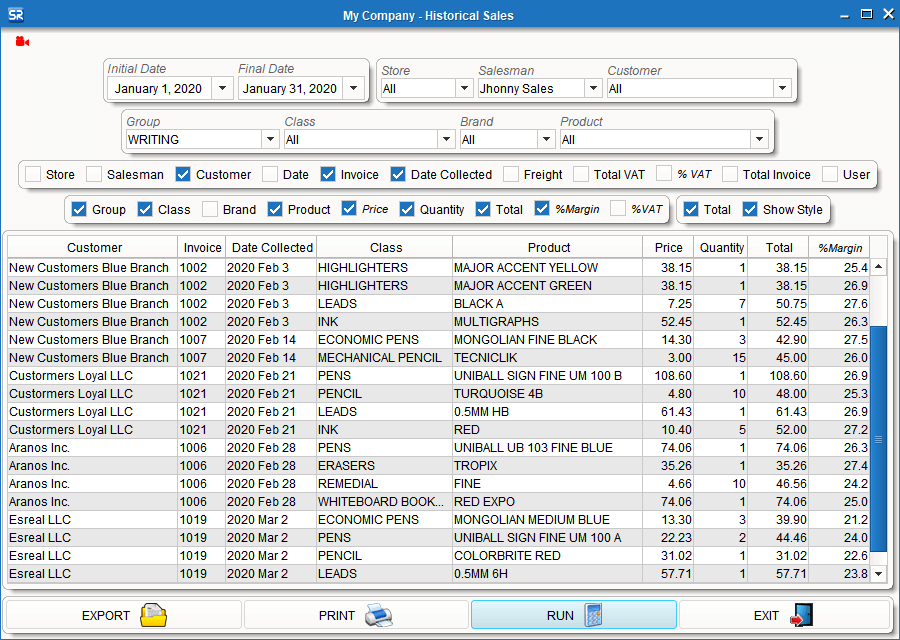Viewport: 900px width, 640px height.
Task: Click the MECHANICAL PENCIL class cell
Action: [x=385, y=358]
